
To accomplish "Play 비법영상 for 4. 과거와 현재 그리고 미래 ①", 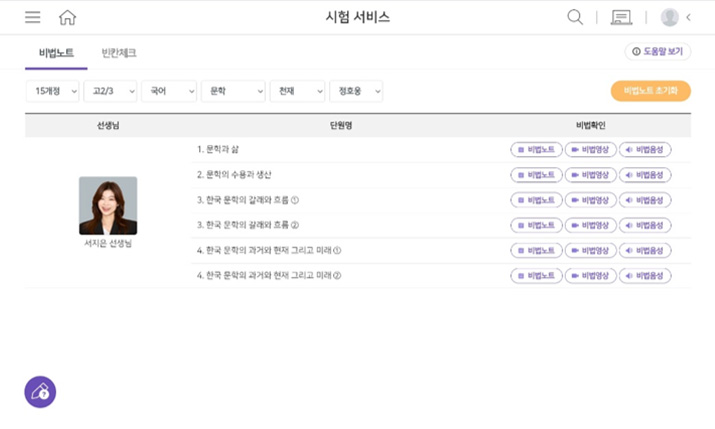I will tap(591, 250).
